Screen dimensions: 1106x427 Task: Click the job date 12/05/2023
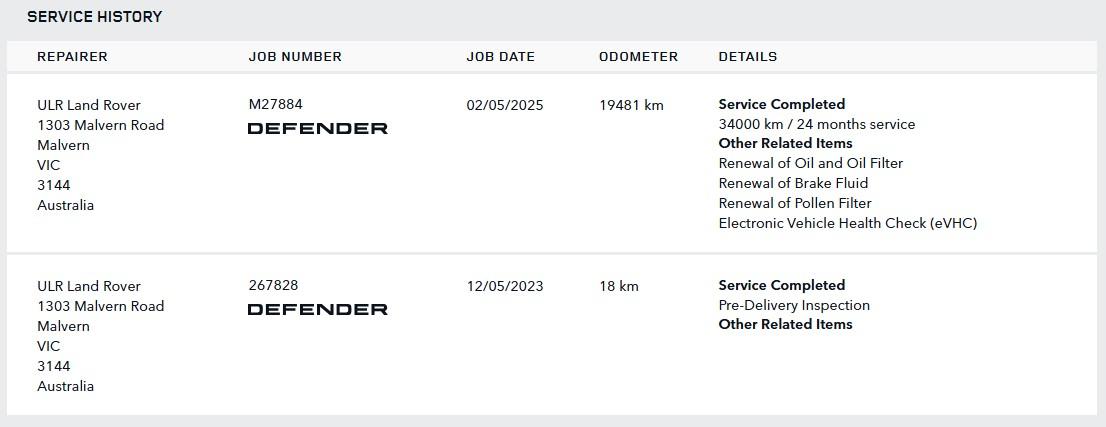coord(505,286)
